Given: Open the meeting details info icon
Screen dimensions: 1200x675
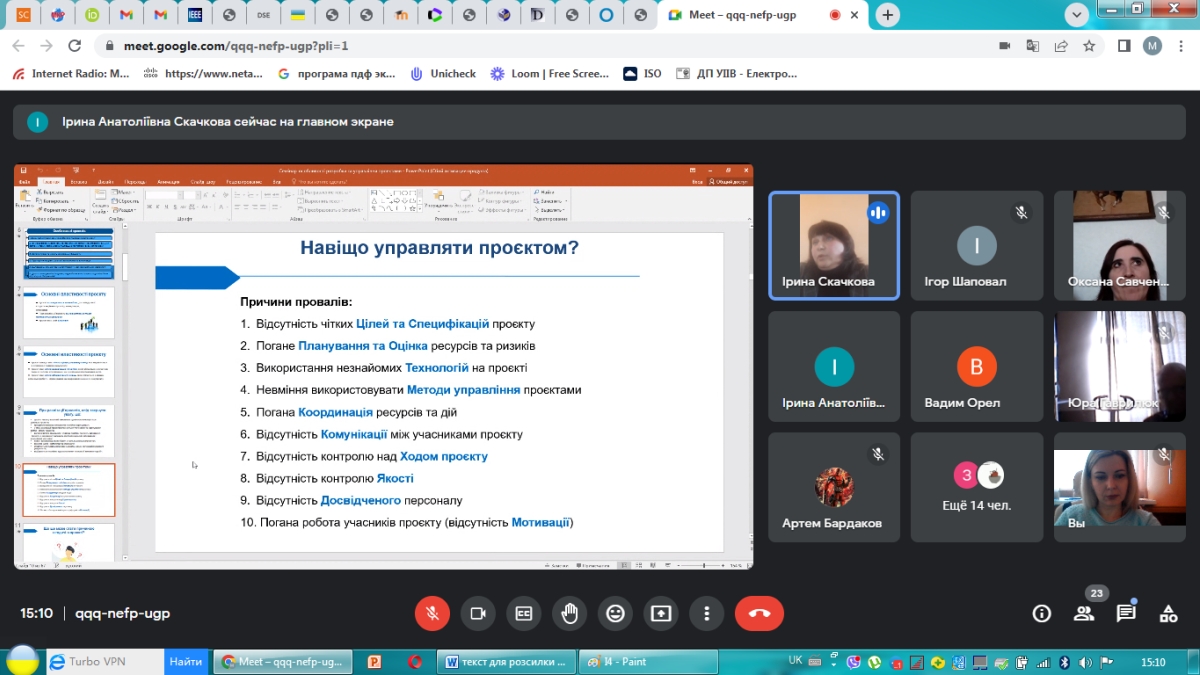Looking at the screenshot, I should click(x=1042, y=613).
